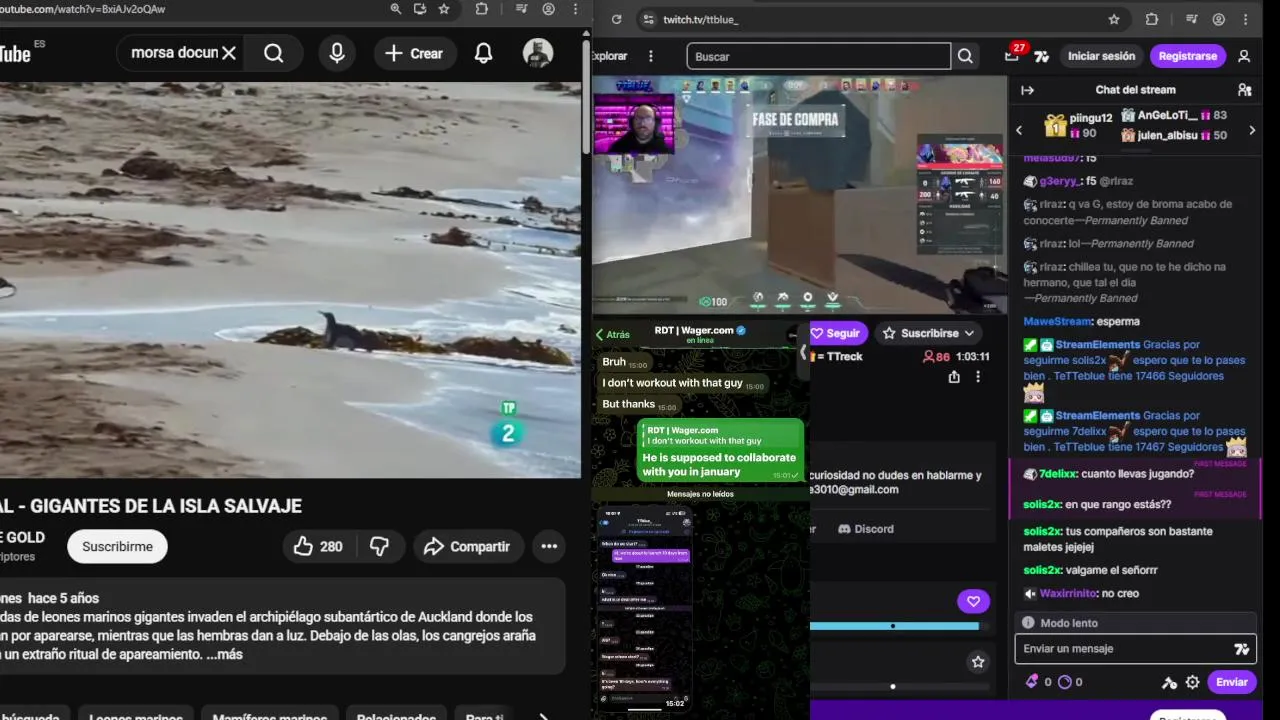
Task: Click the Modo lento info icon
Action: (x=1028, y=623)
